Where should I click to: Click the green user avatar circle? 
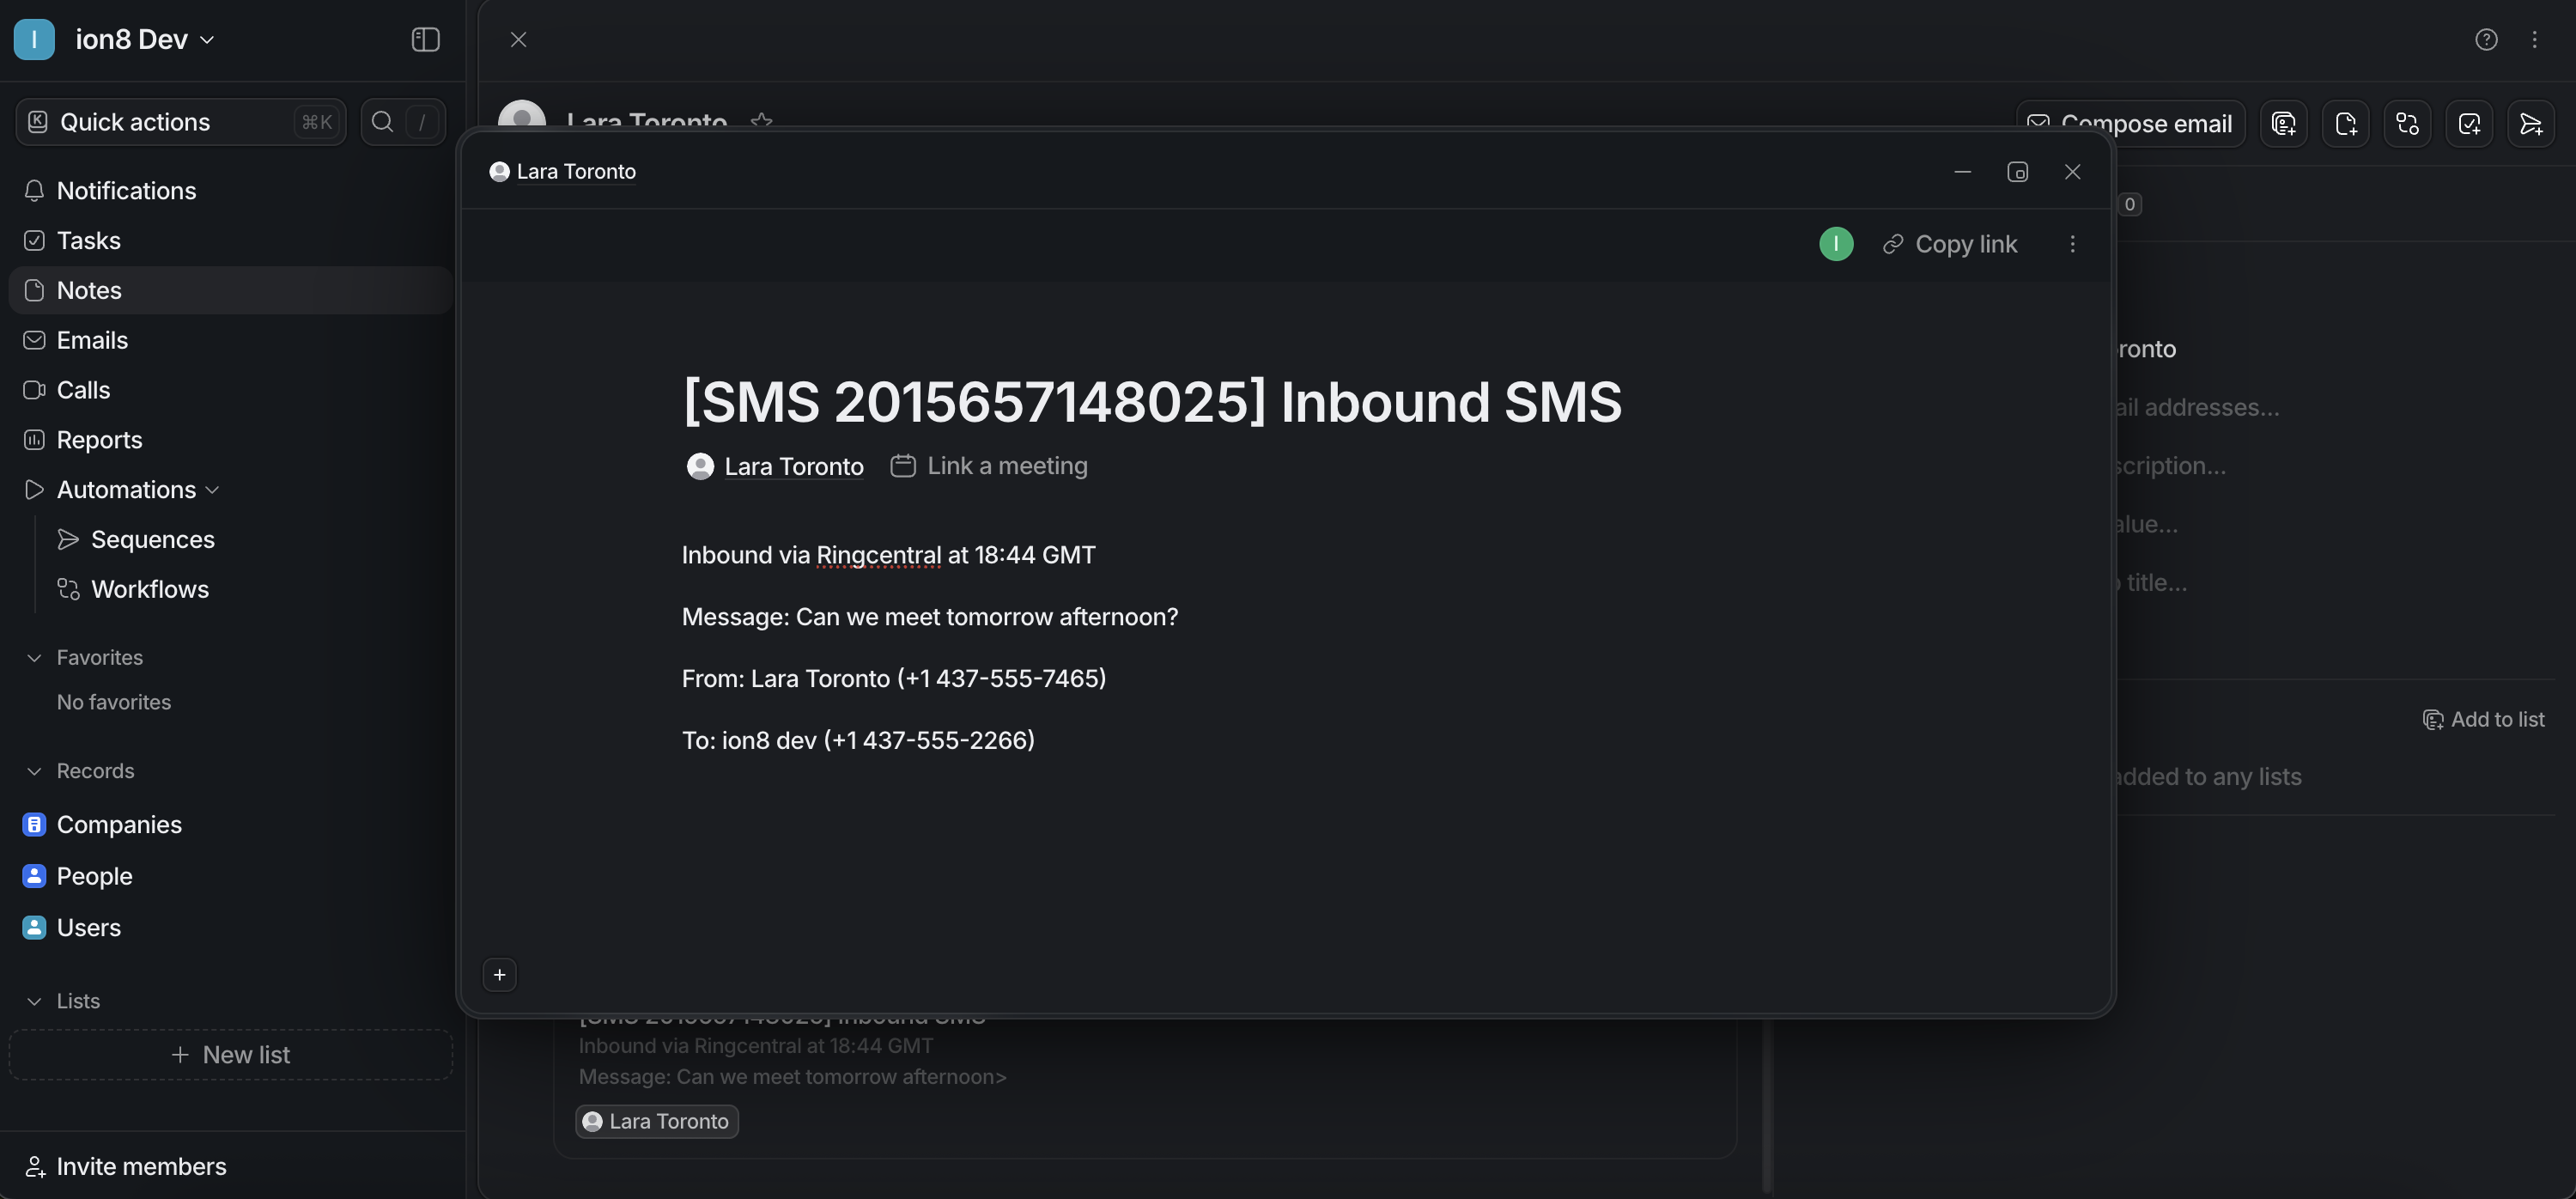click(1835, 244)
